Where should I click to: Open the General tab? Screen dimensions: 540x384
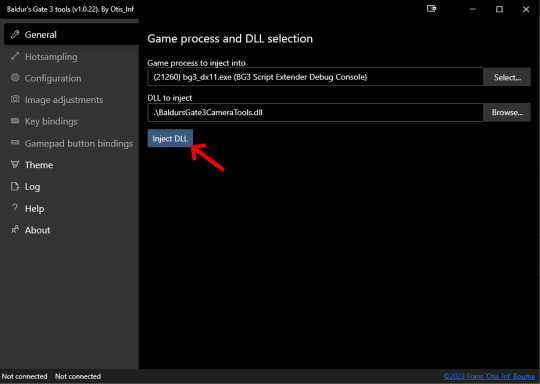pos(71,34)
